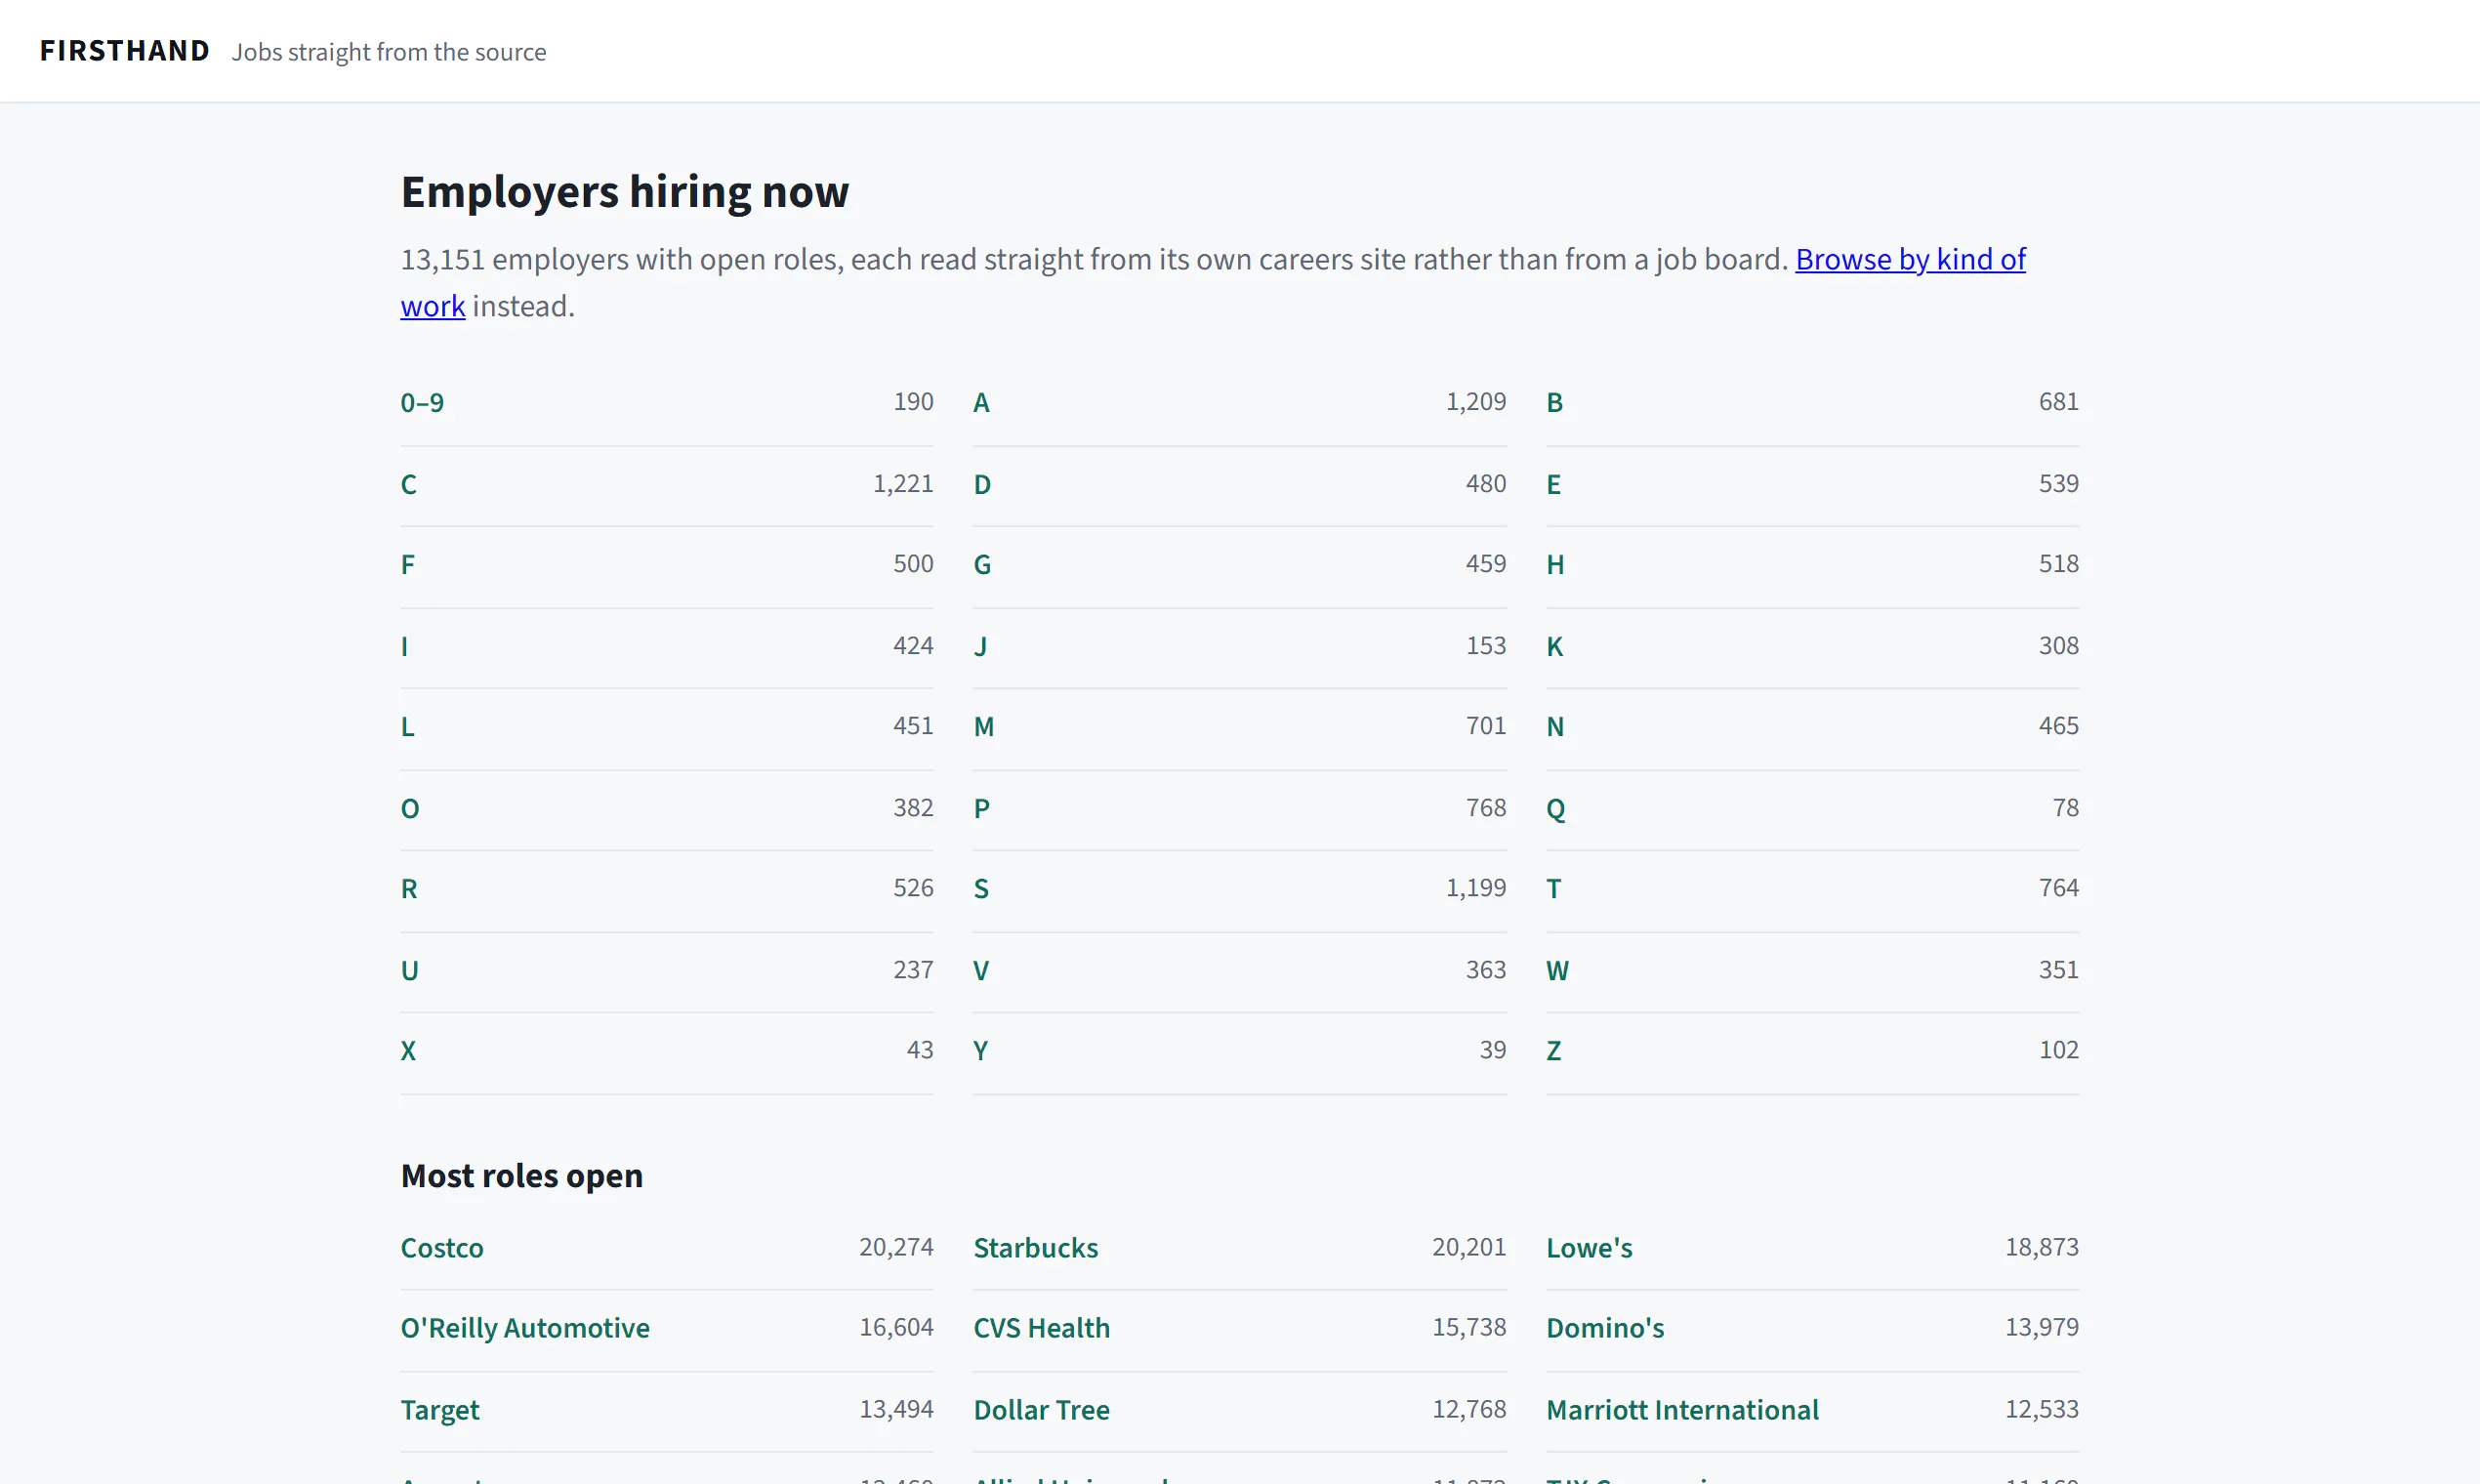Open Marriott International roles
2480x1484 pixels.
[x=1682, y=1410]
